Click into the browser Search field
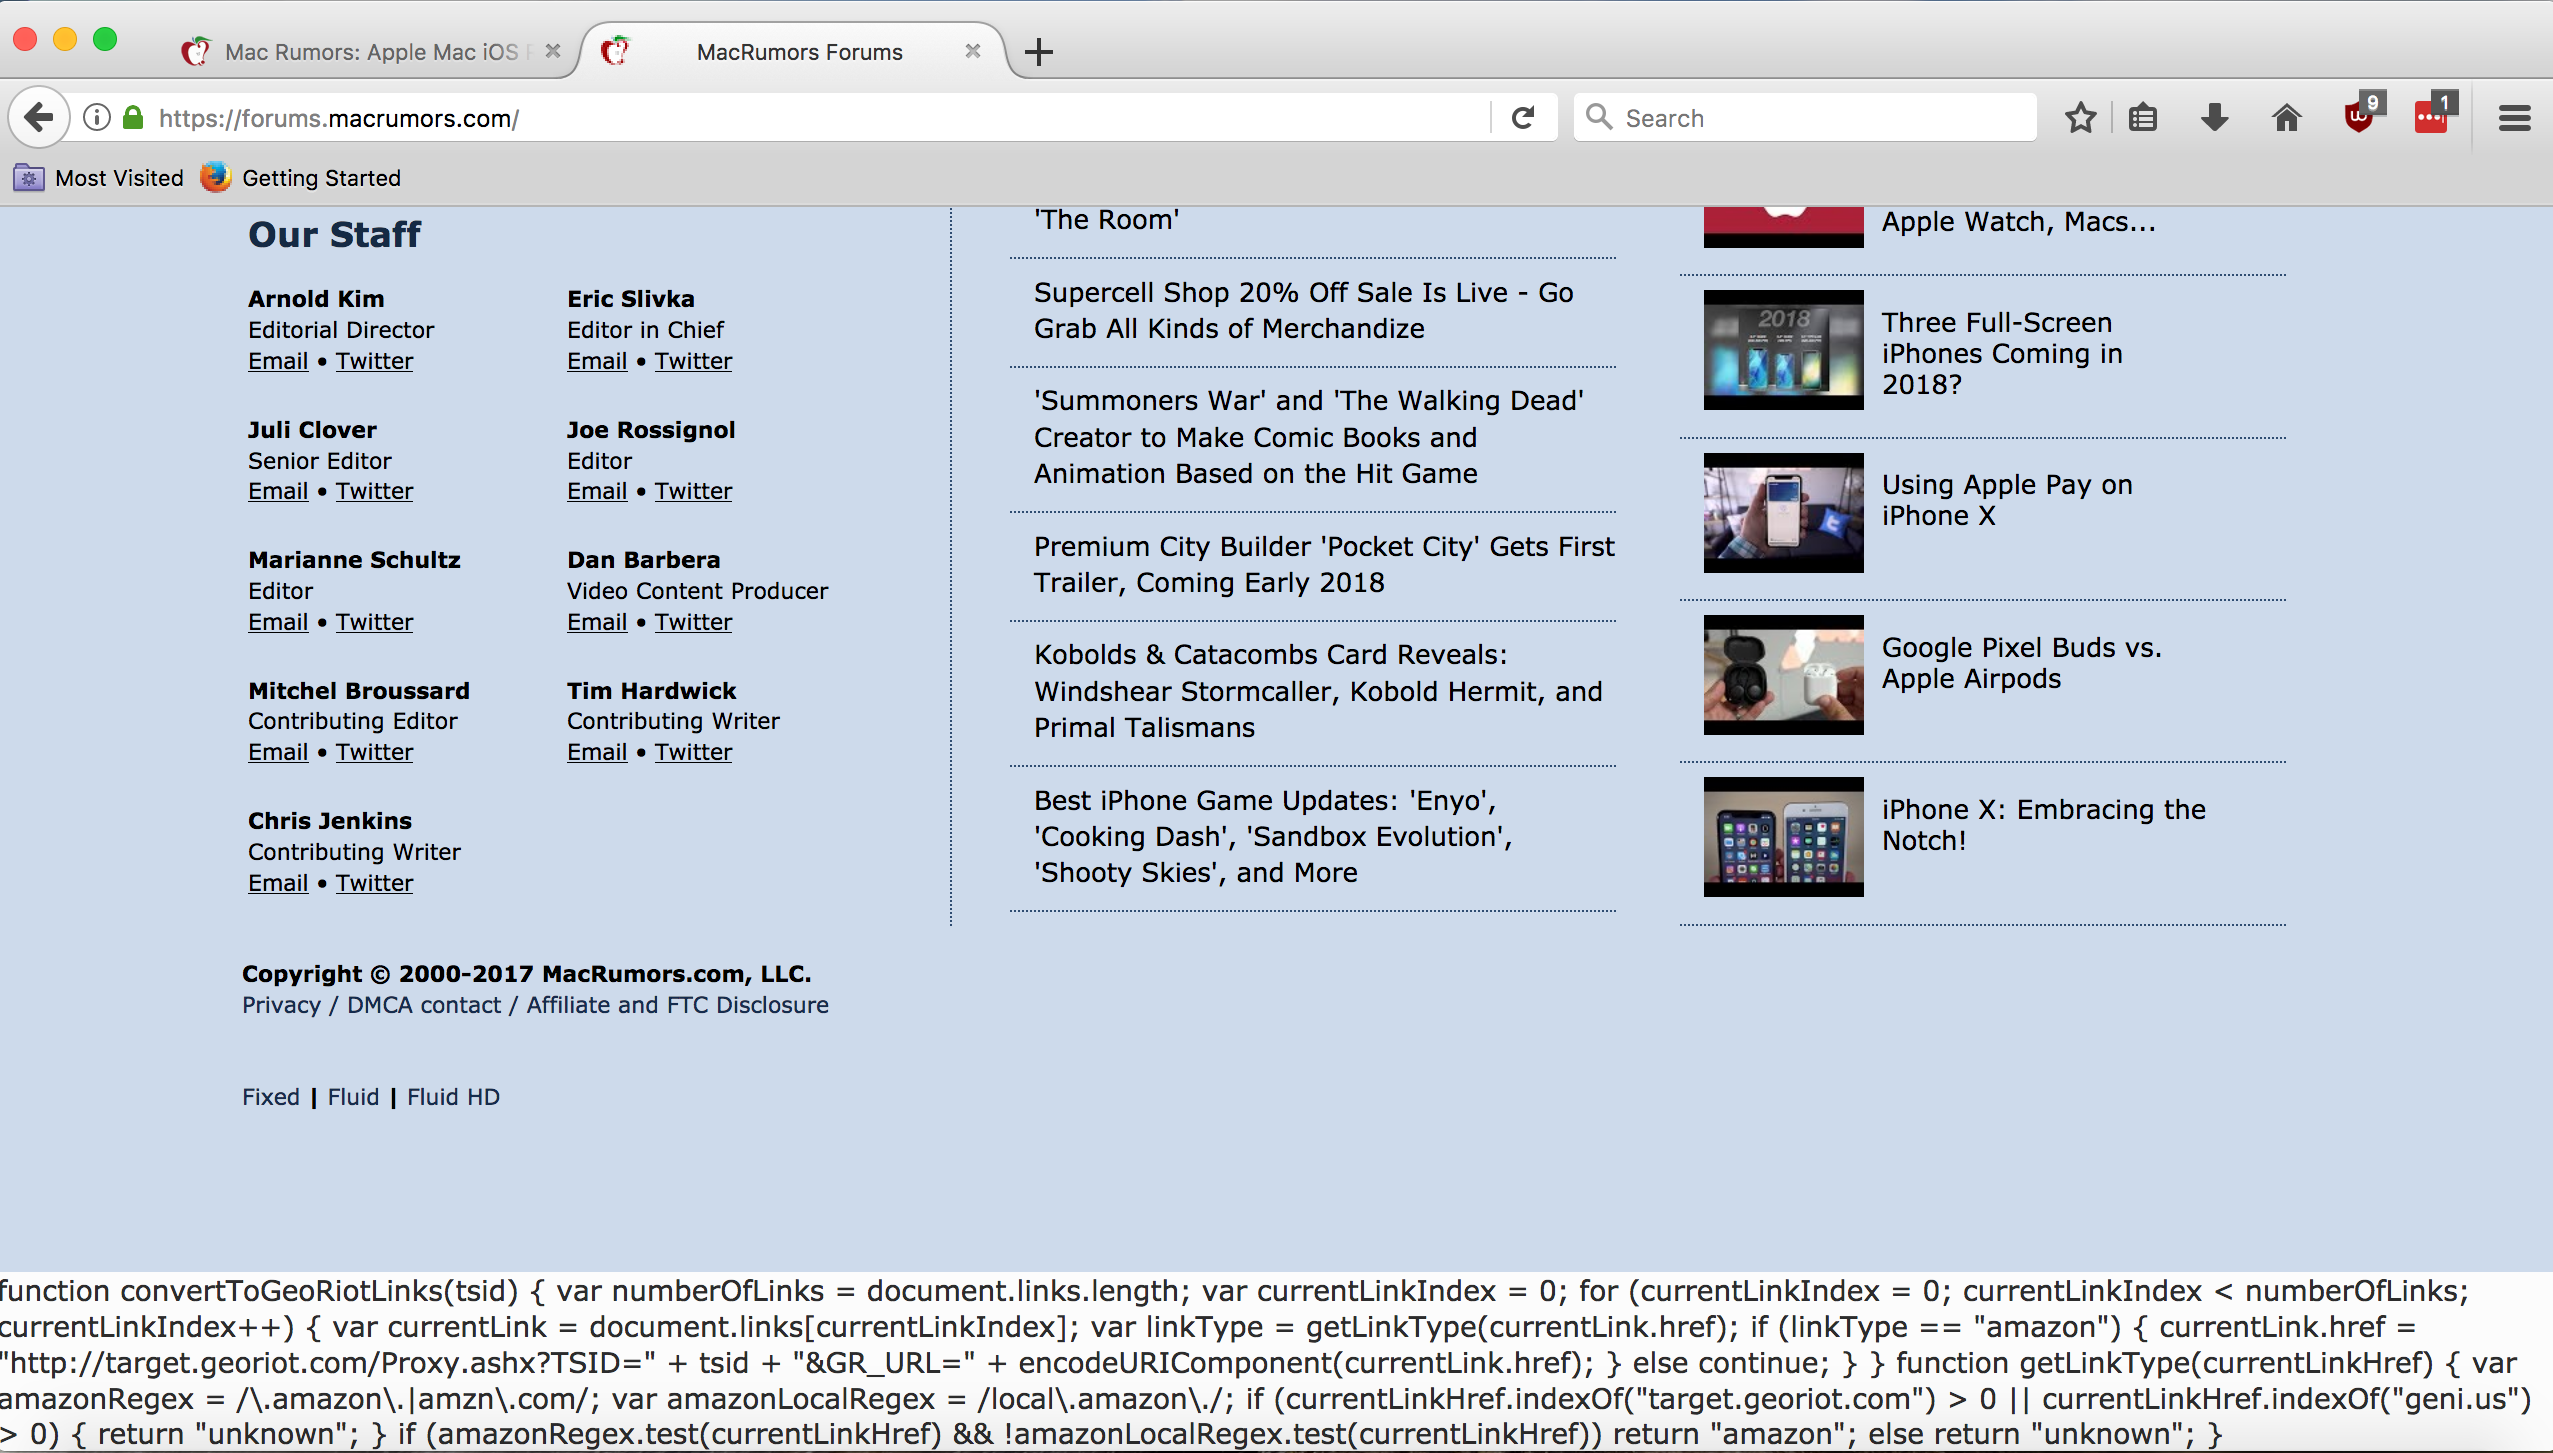 click(1805, 118)
